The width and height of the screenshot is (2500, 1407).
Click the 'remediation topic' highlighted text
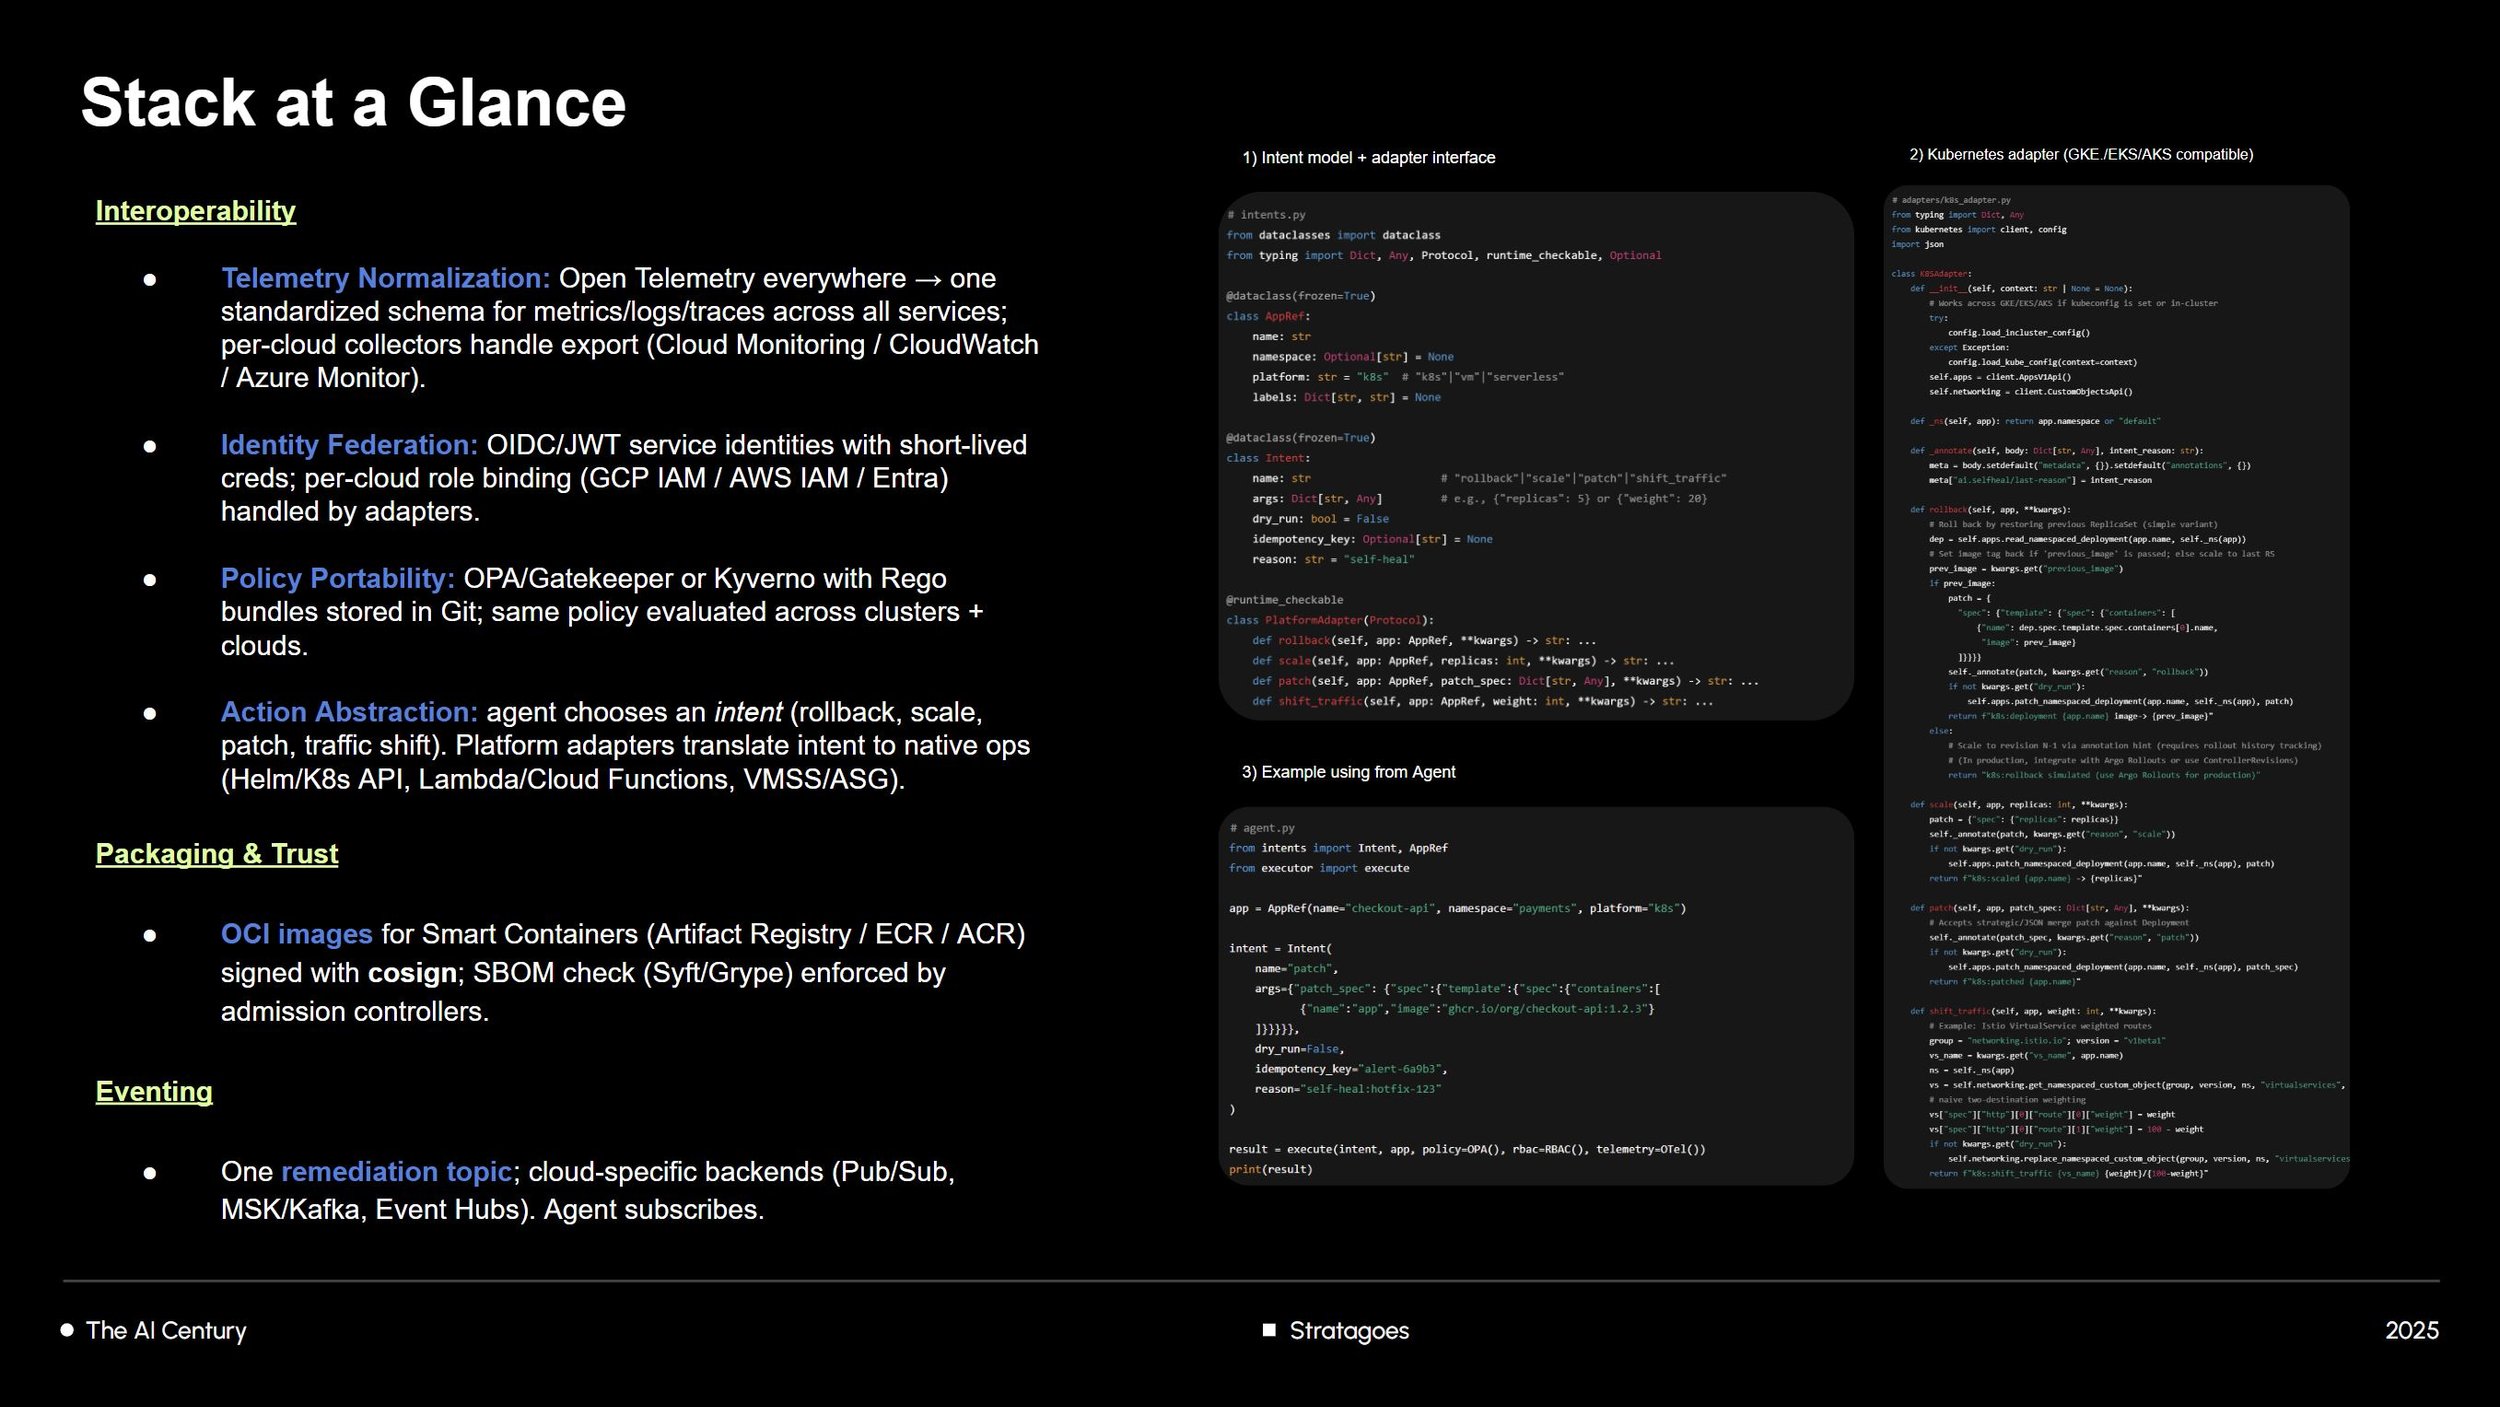396,1172
